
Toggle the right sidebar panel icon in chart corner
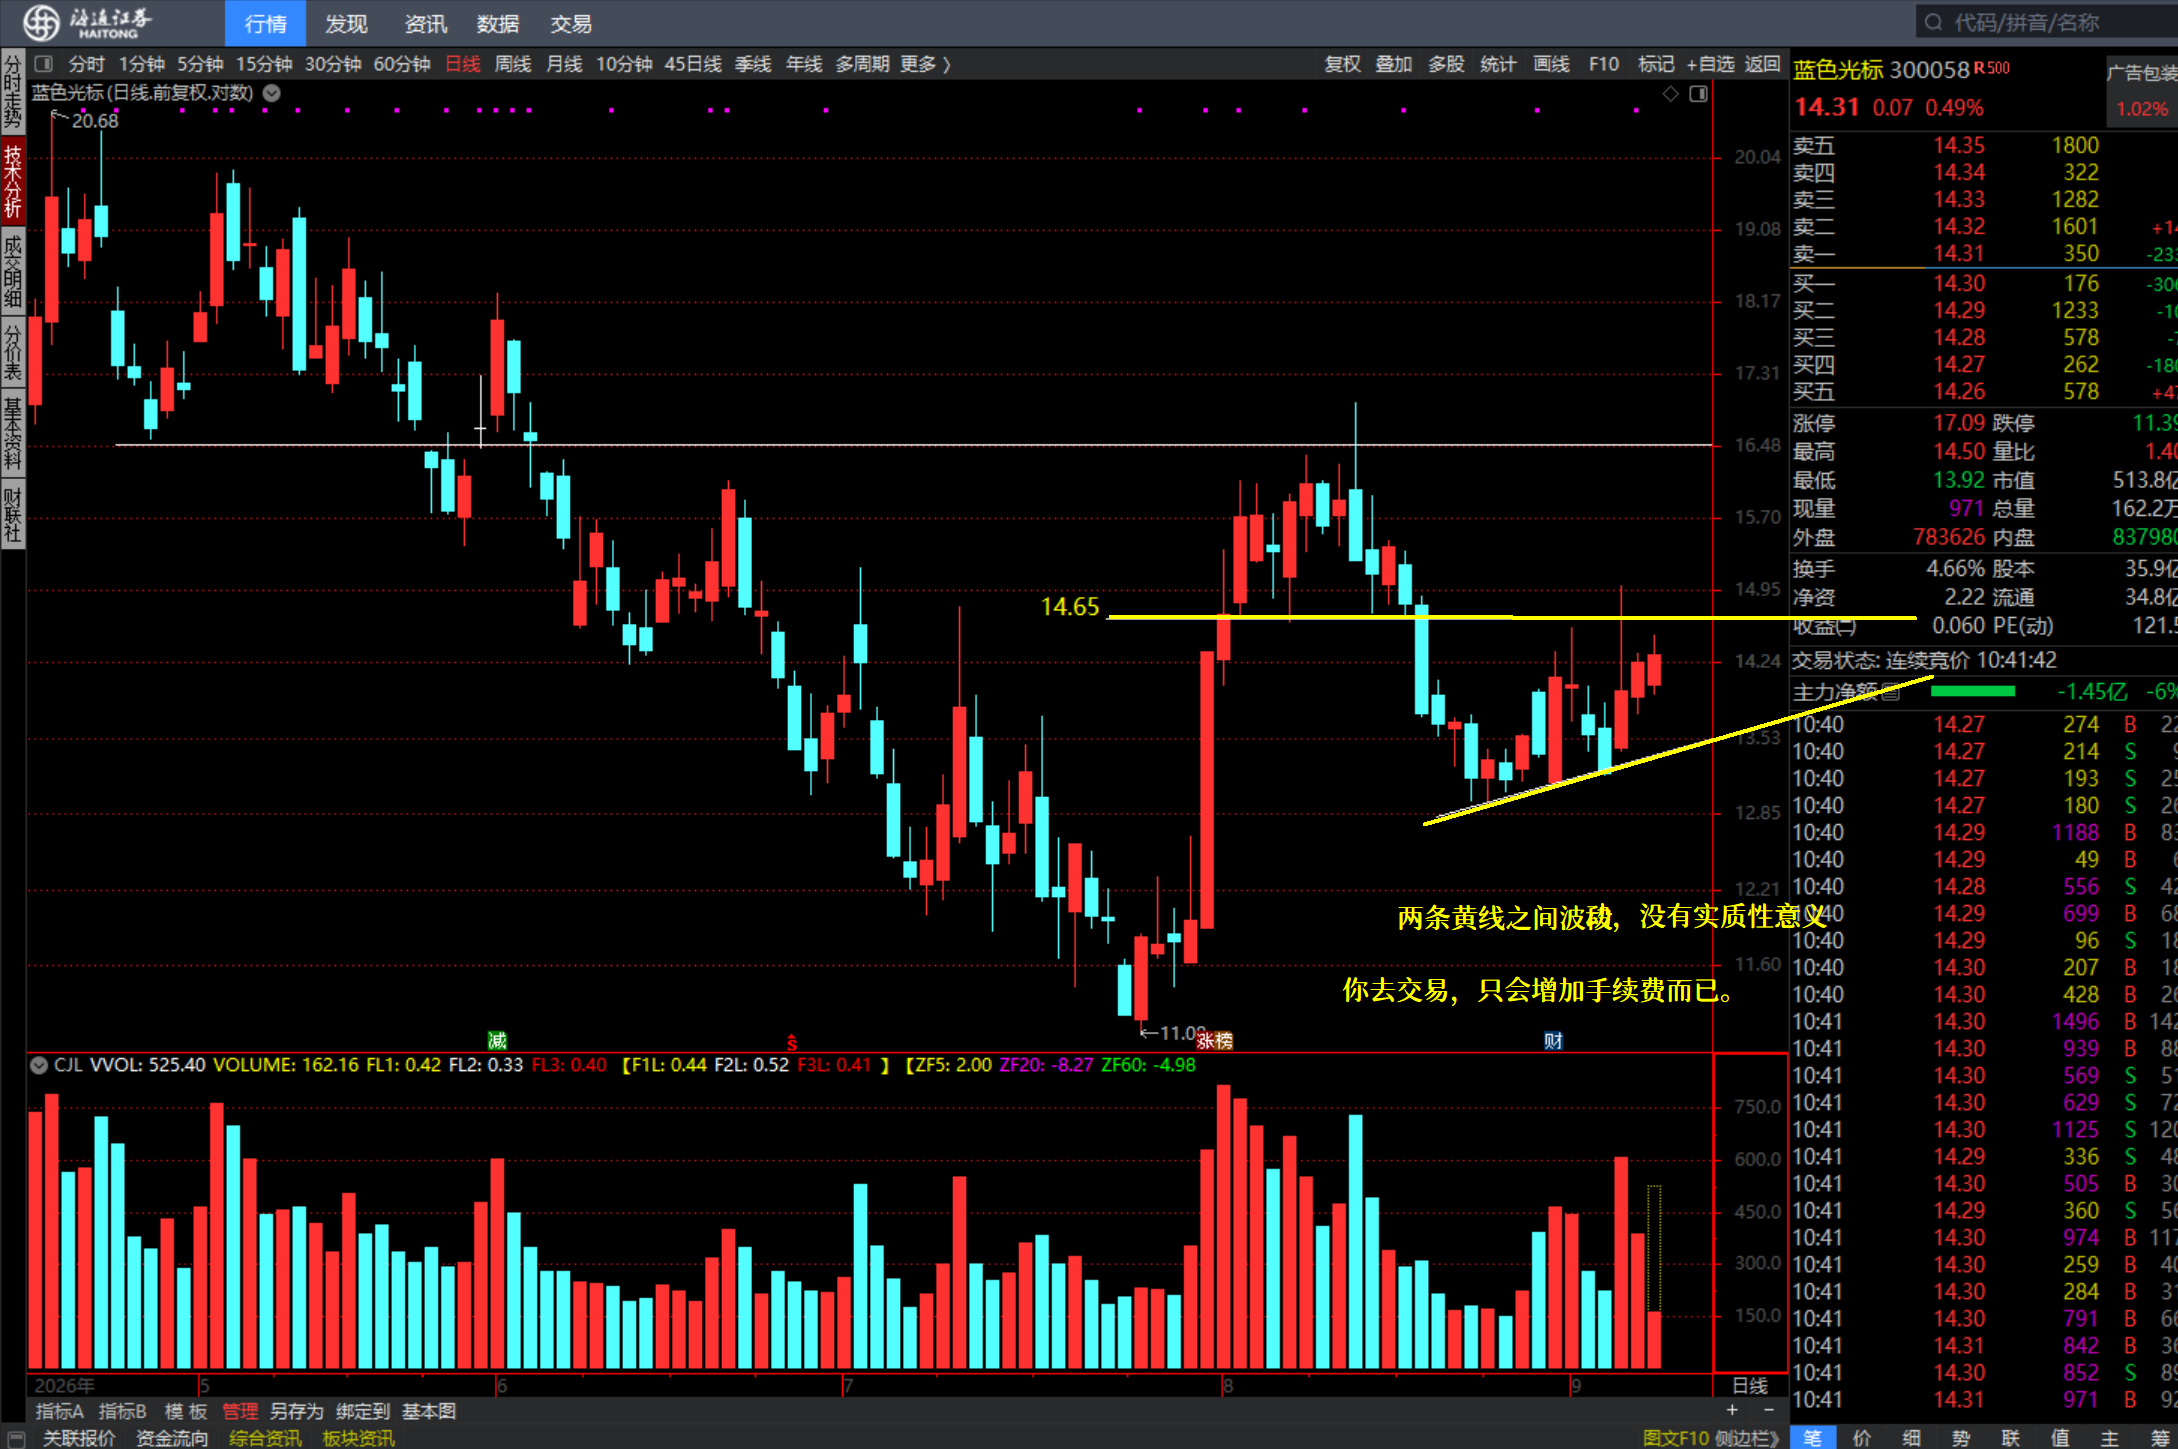pos(1698,93)
